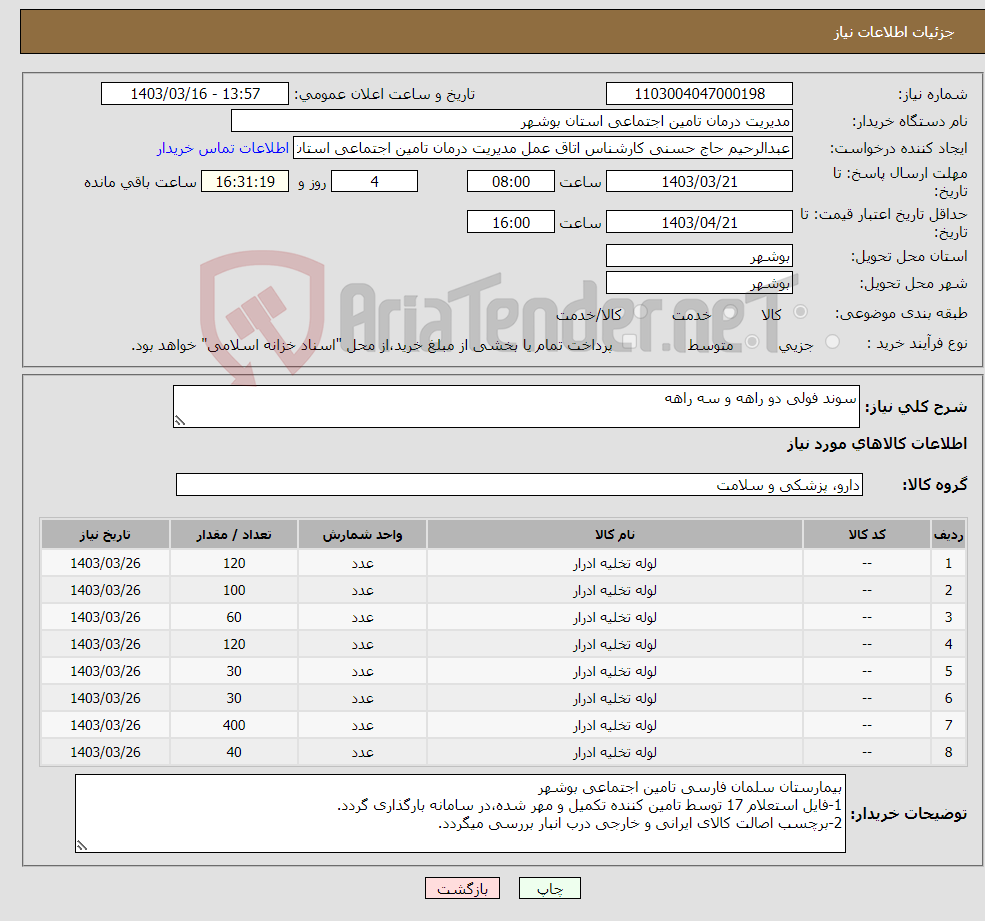Click the بازگشت back button
This screenshot has height=921, width=985.
tap(462, 888)
